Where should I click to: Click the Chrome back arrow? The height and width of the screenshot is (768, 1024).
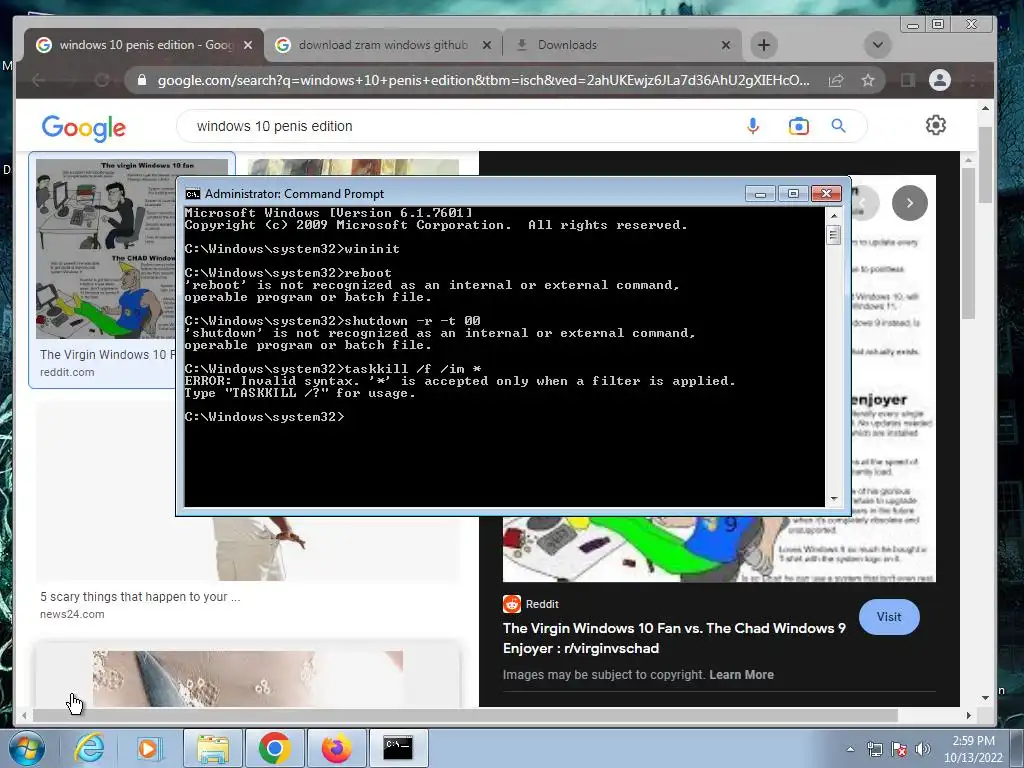(38, 80)
